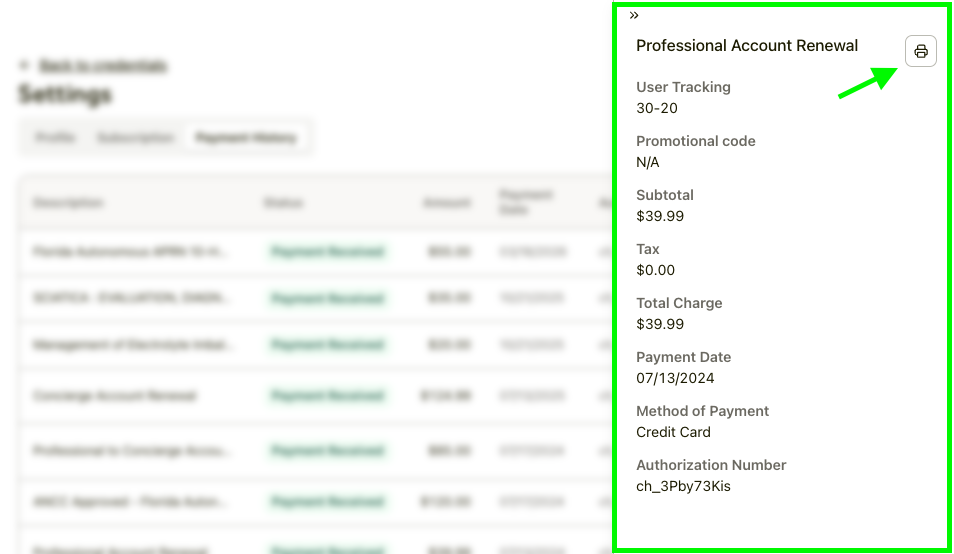Select the Payment History tab

[246, 138]
